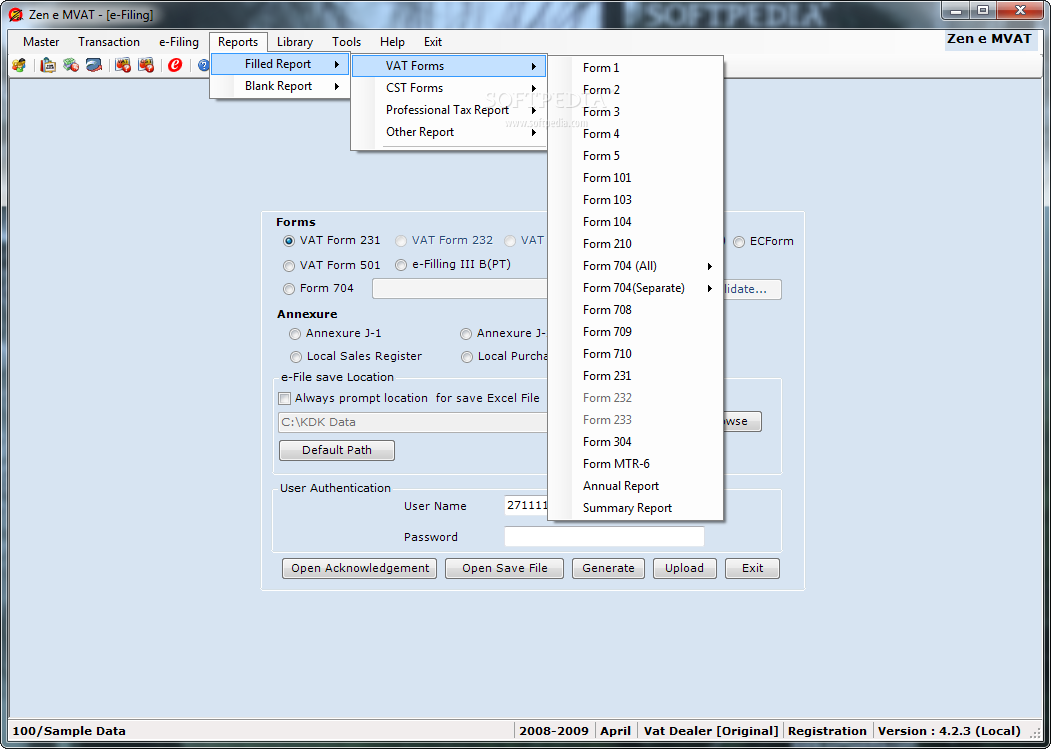Choose Form 231 menu entry
This screenshot has width=1051, height=749.
tap(635, 376)
